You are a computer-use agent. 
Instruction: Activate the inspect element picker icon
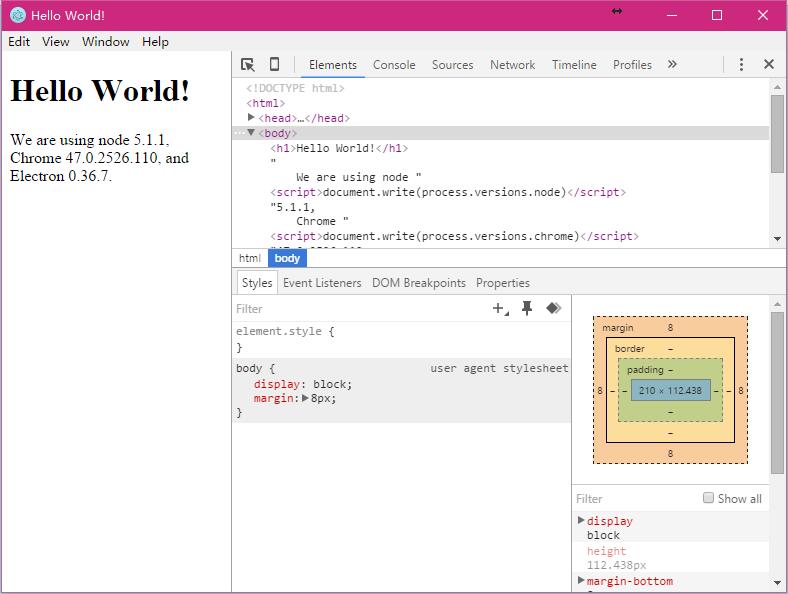coord(248,64)
